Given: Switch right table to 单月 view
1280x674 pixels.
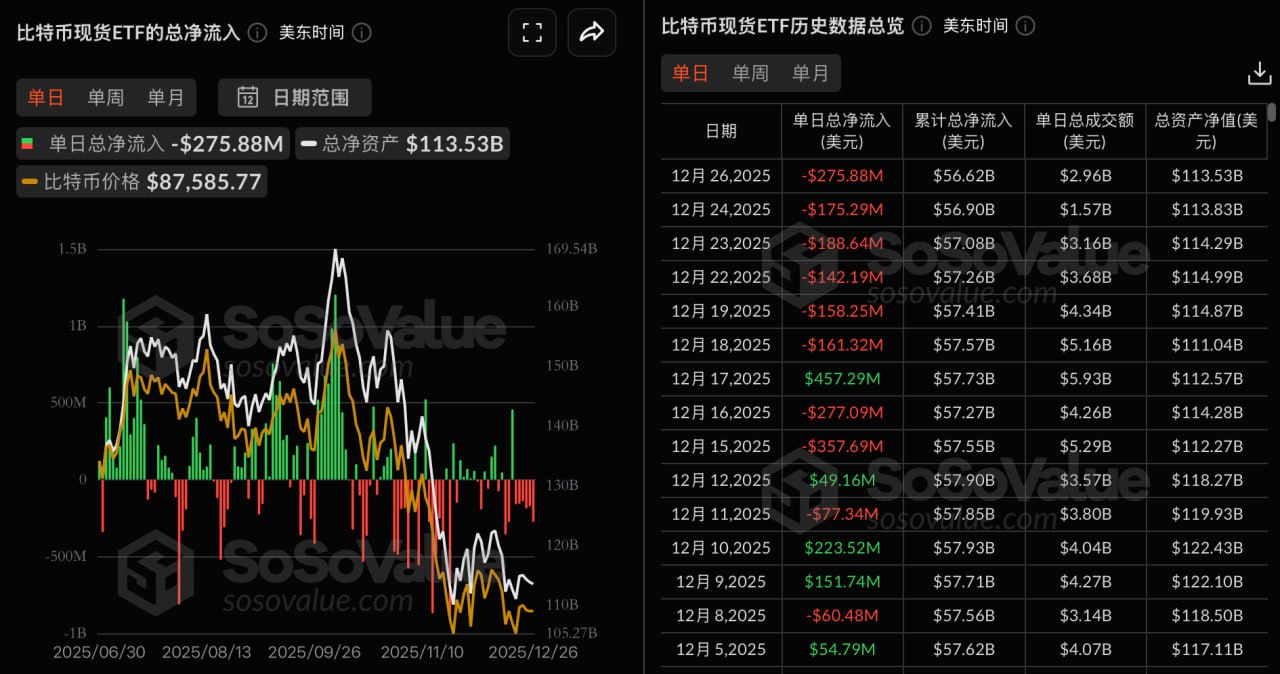Looking at the screenshot, I should pos(811,72).
